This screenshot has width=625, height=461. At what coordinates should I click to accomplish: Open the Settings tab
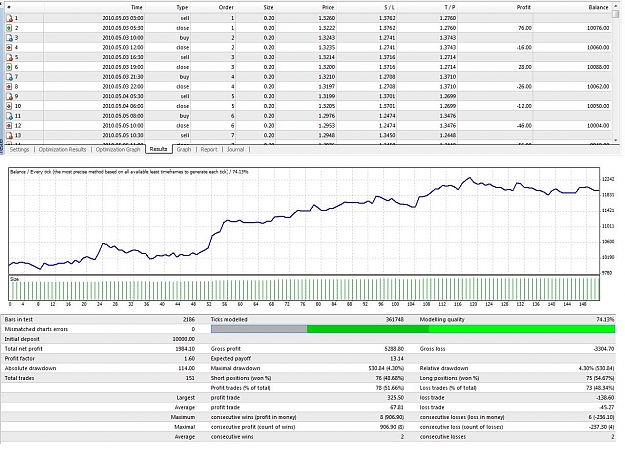19,149
